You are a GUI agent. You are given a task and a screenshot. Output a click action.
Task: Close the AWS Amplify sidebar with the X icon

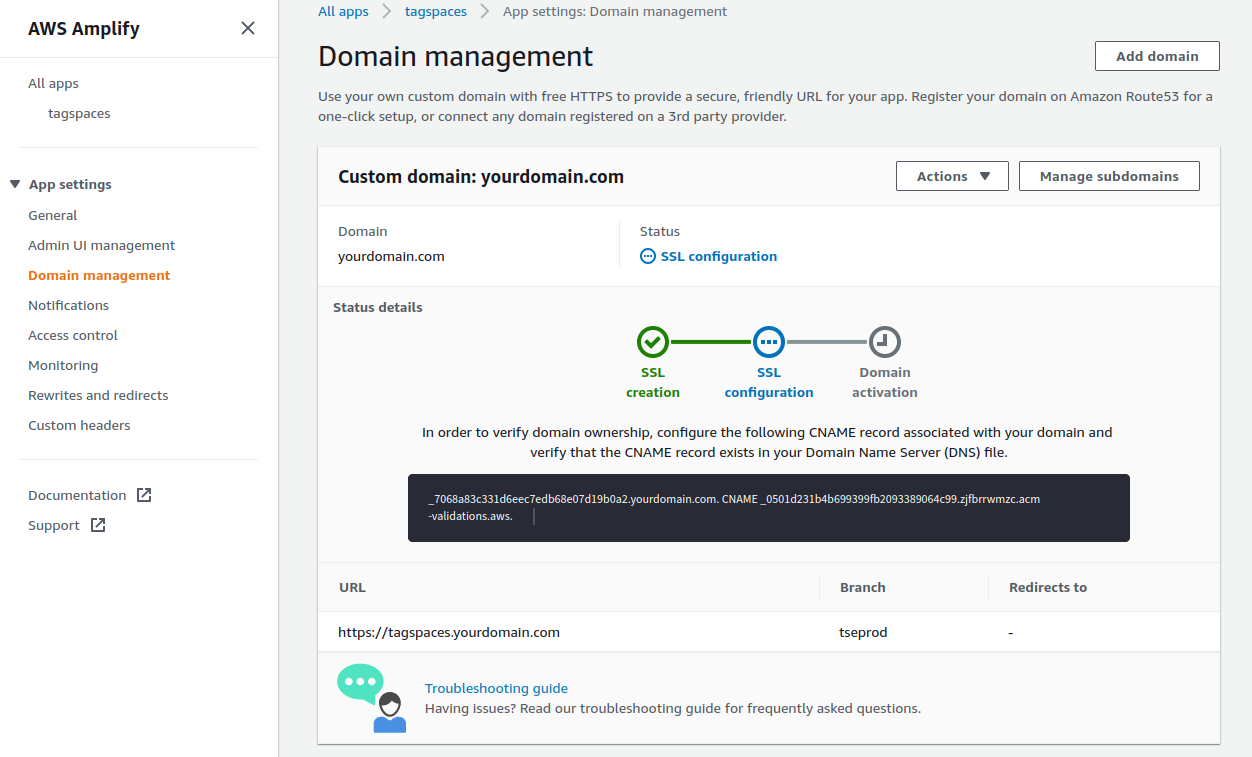tap(247, 28)
